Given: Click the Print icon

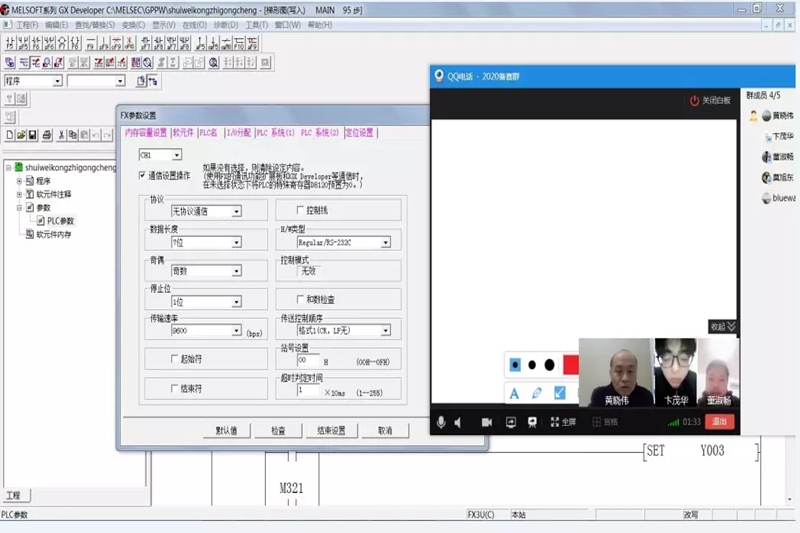Looking at the screenshot, I should click(x=47, y=135).
